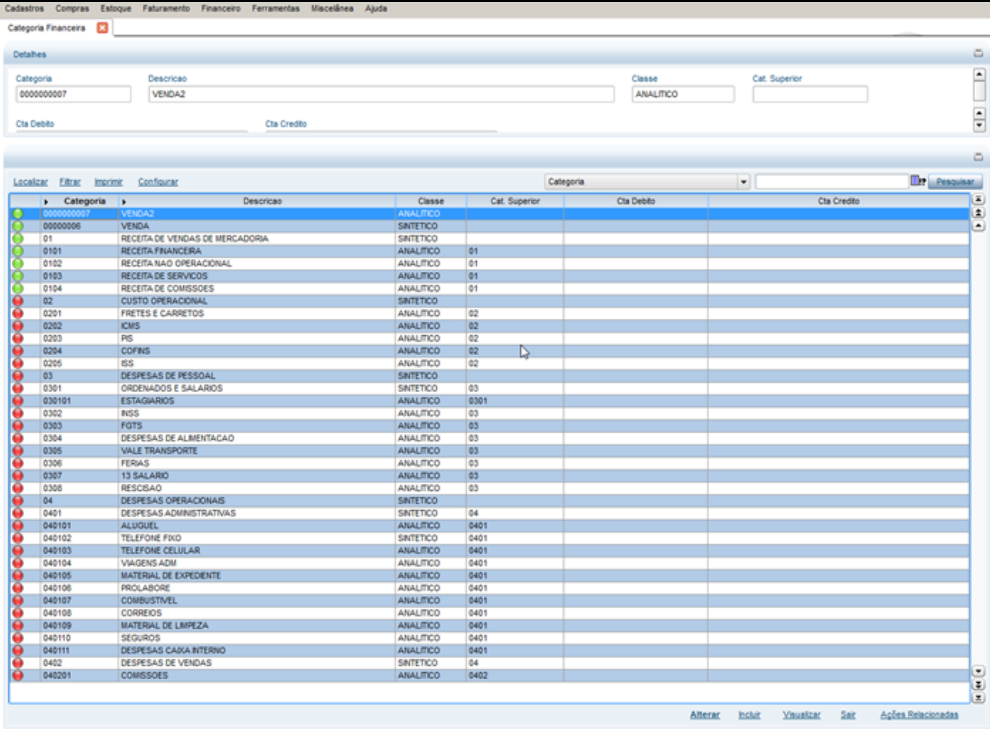Image resolution: width=990 pixels, height=729 pixels.
Task: Jump to last record with grid bottom button
Action: point(978,697)
